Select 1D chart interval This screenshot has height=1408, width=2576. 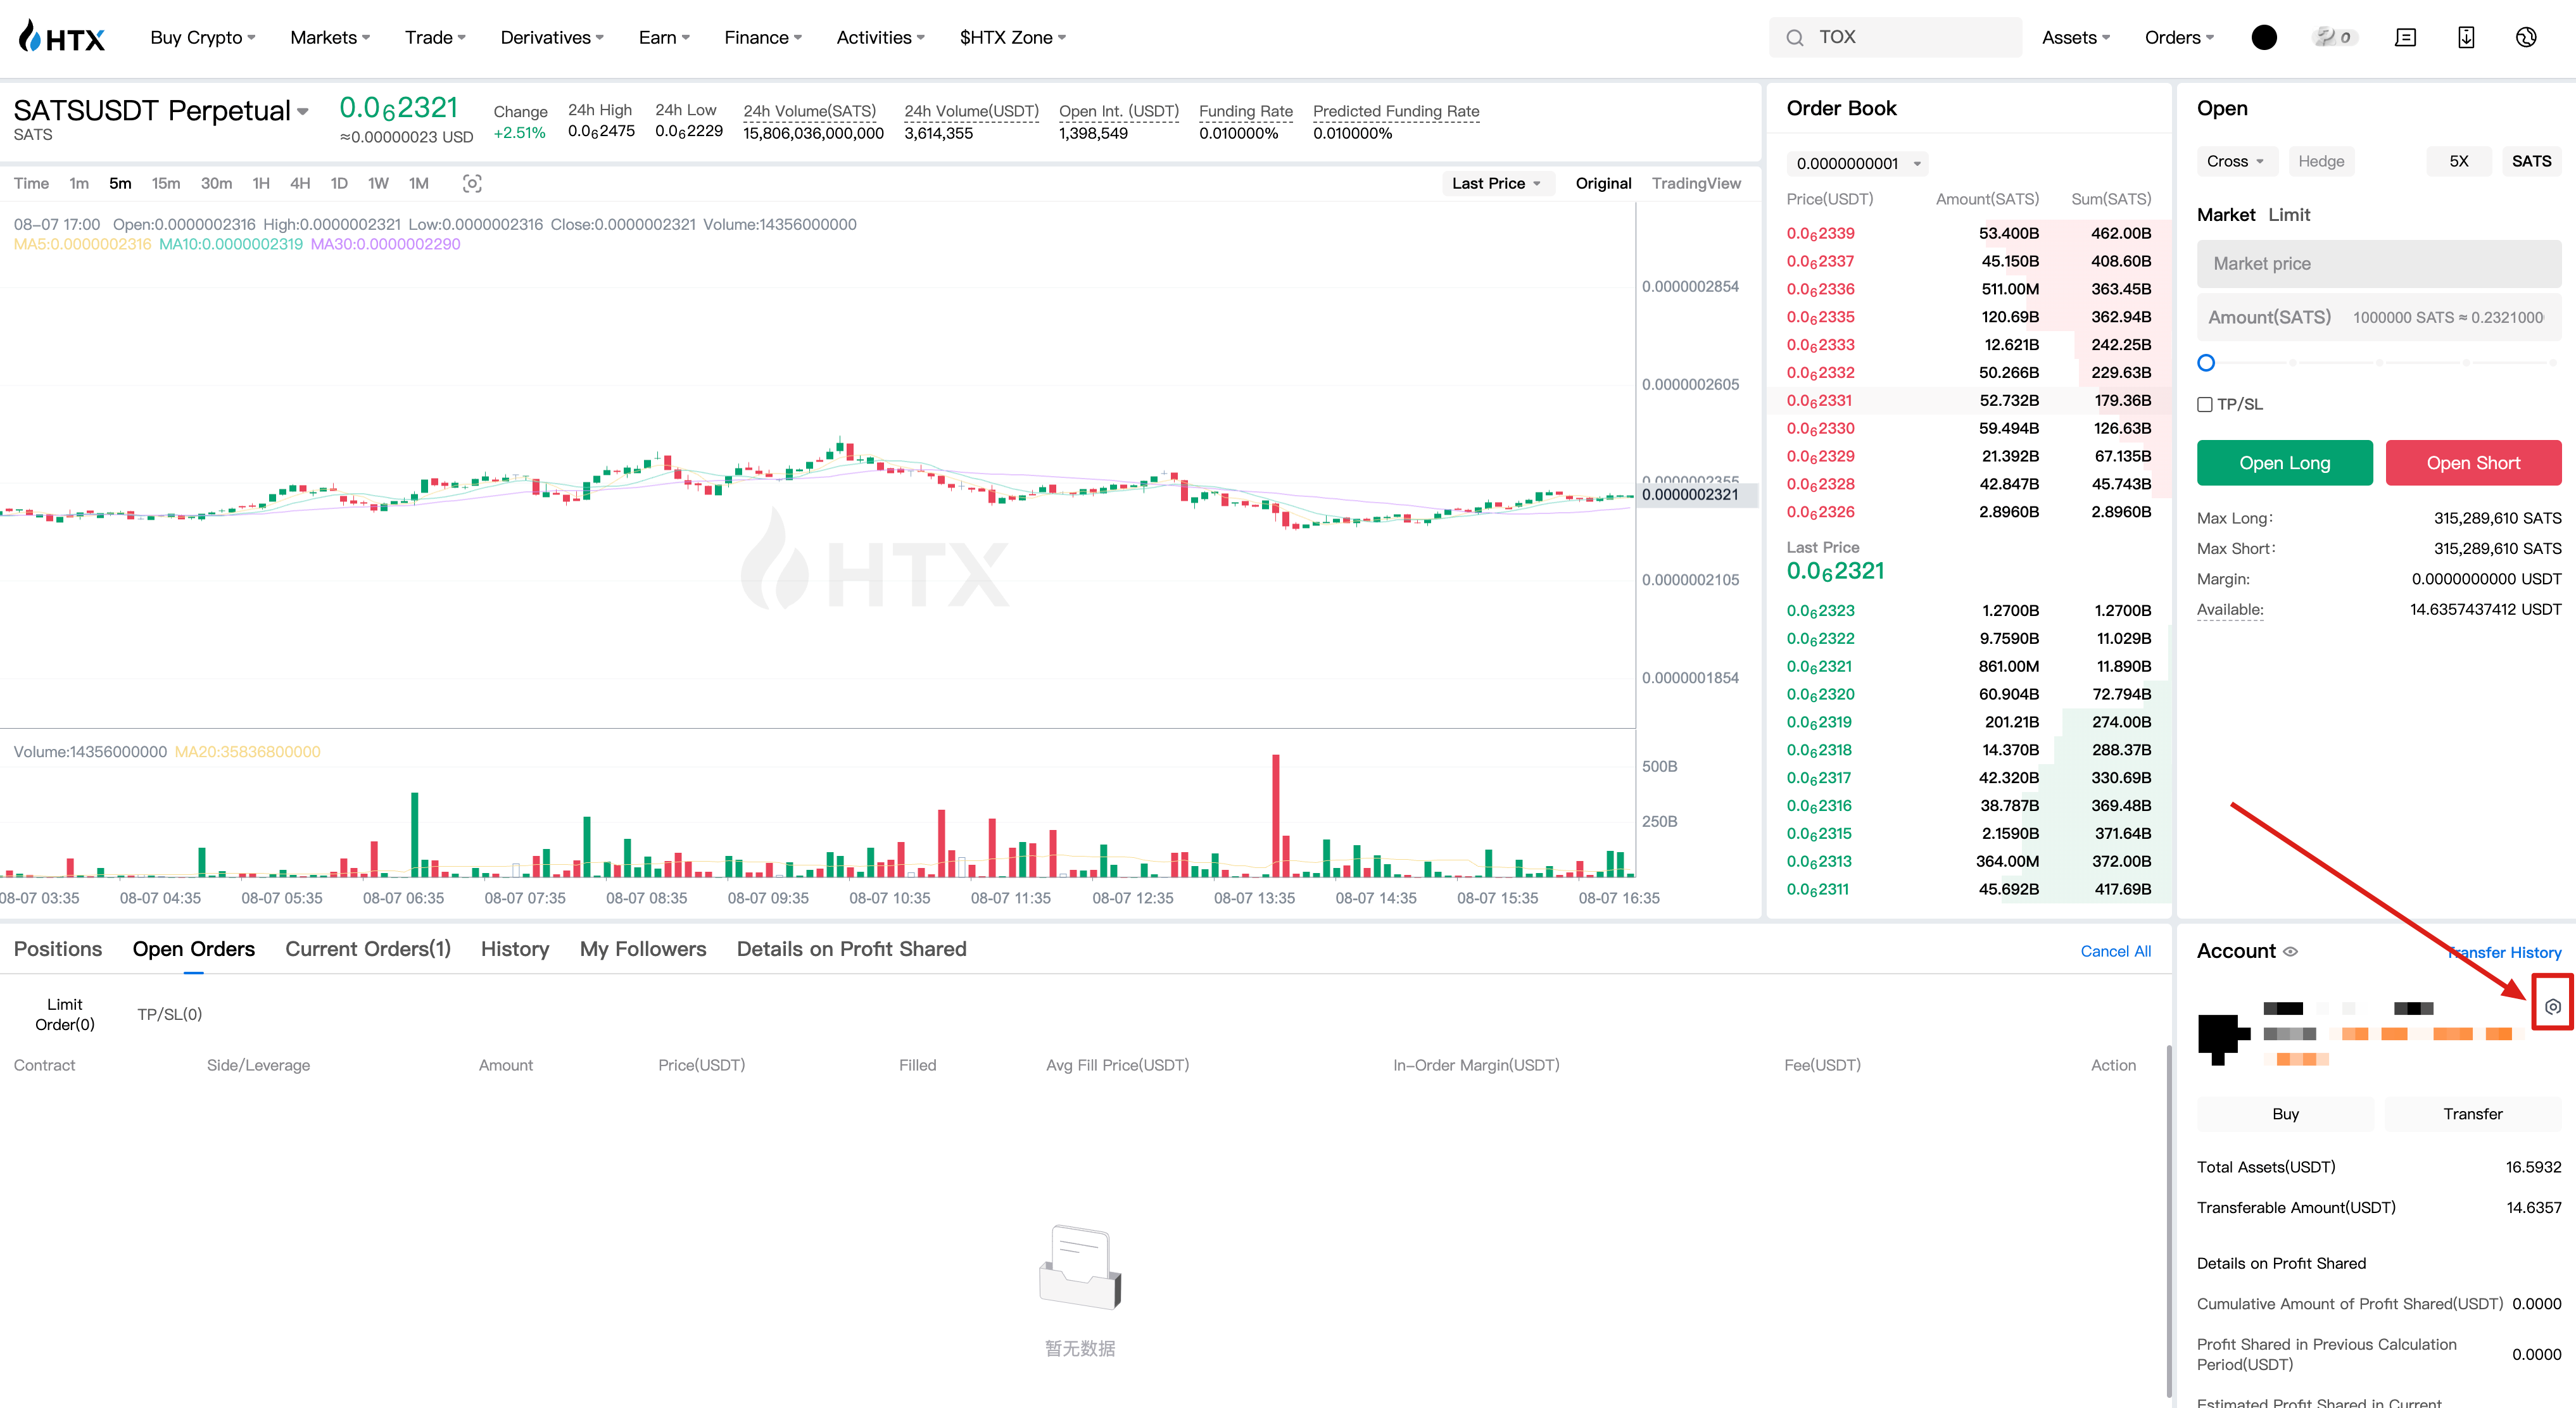pos(339,183)
